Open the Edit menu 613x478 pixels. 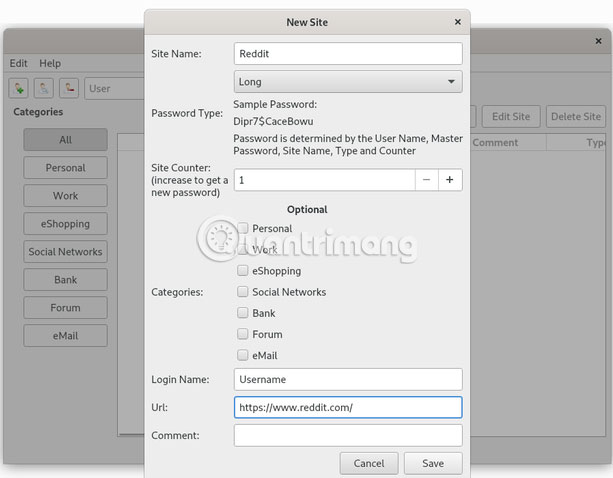[19, 63]
